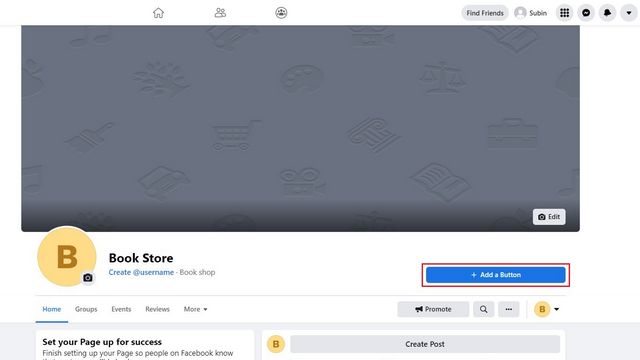This screenshot has height=360, width=640.
Task: Click the Book Store page title
Action: point(141,258)
